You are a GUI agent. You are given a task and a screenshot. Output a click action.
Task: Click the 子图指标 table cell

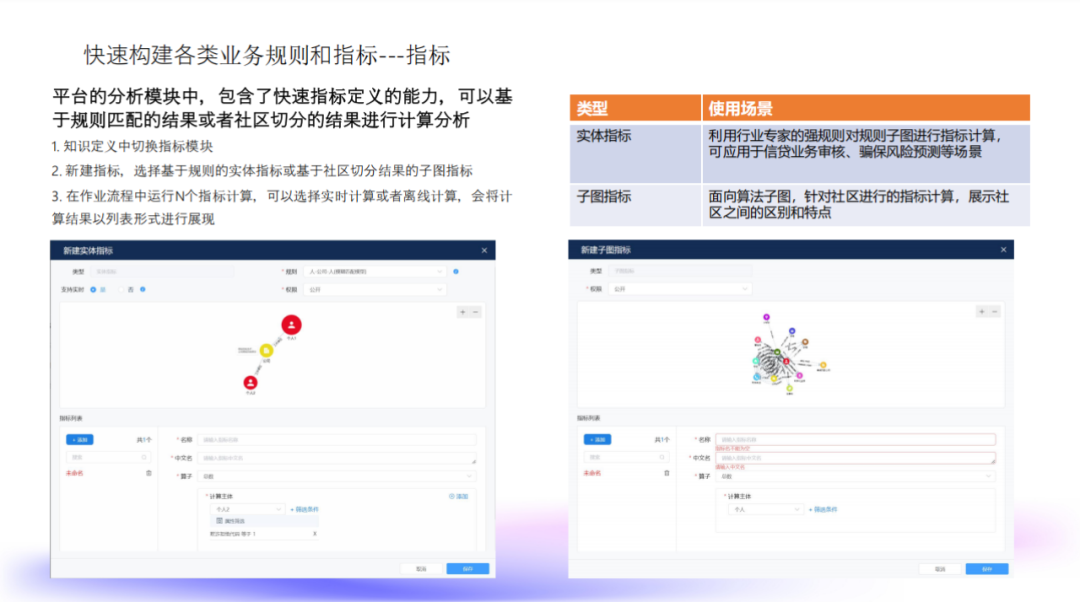pyautogui.click(x=635, y=205)
